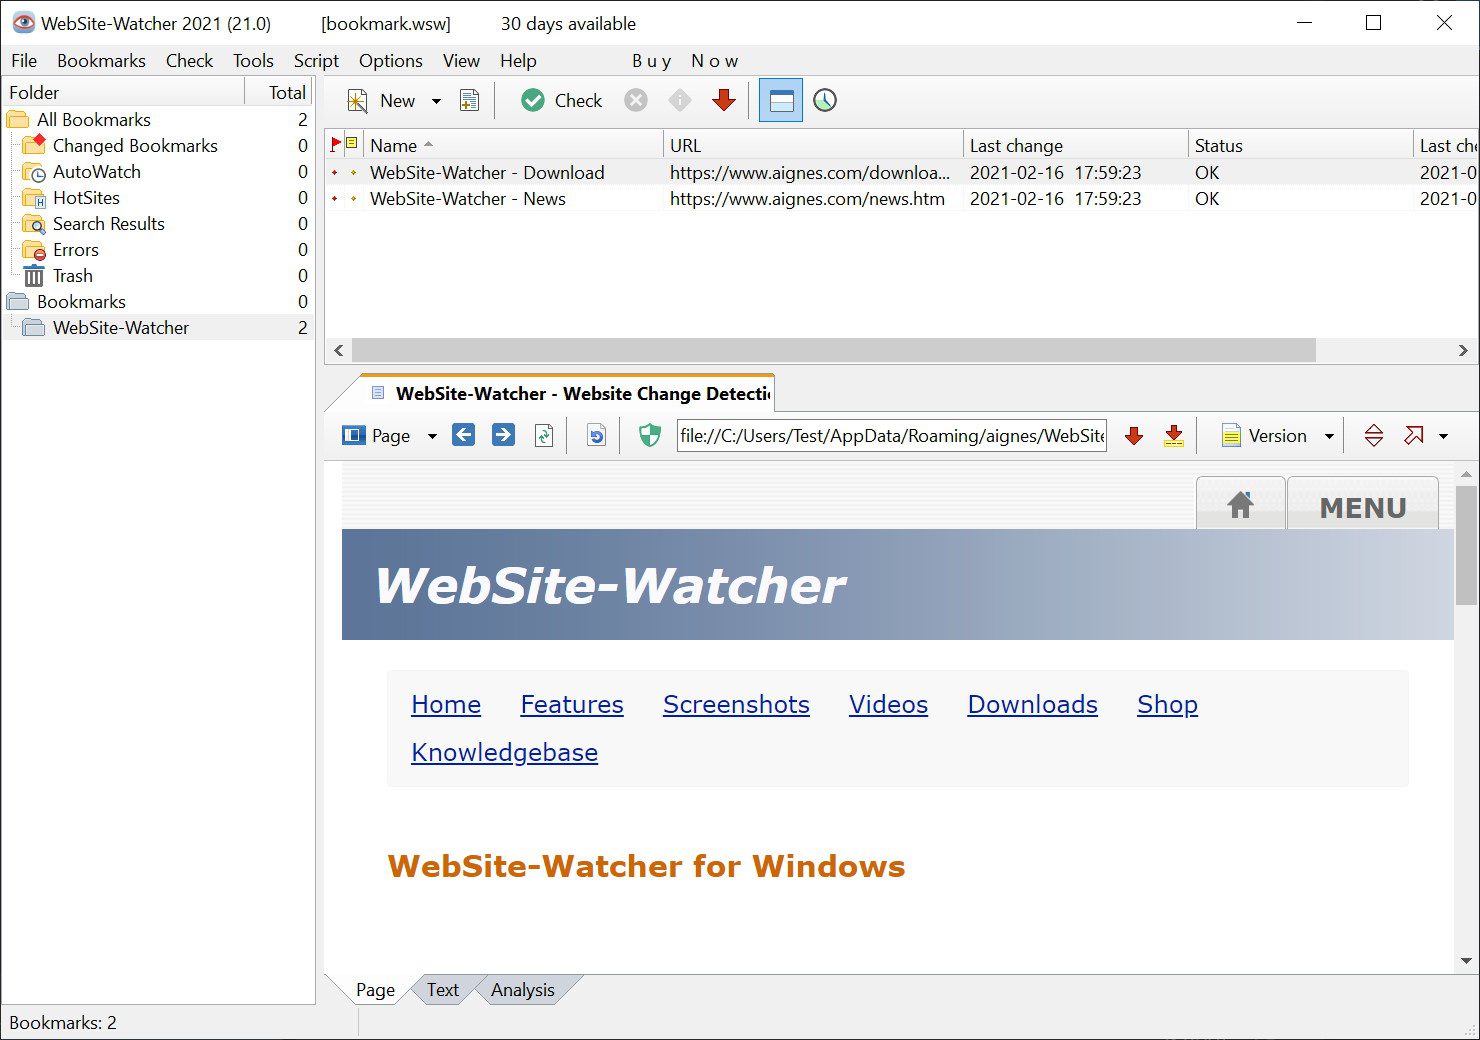Follow the Features link

coord(572,704)
